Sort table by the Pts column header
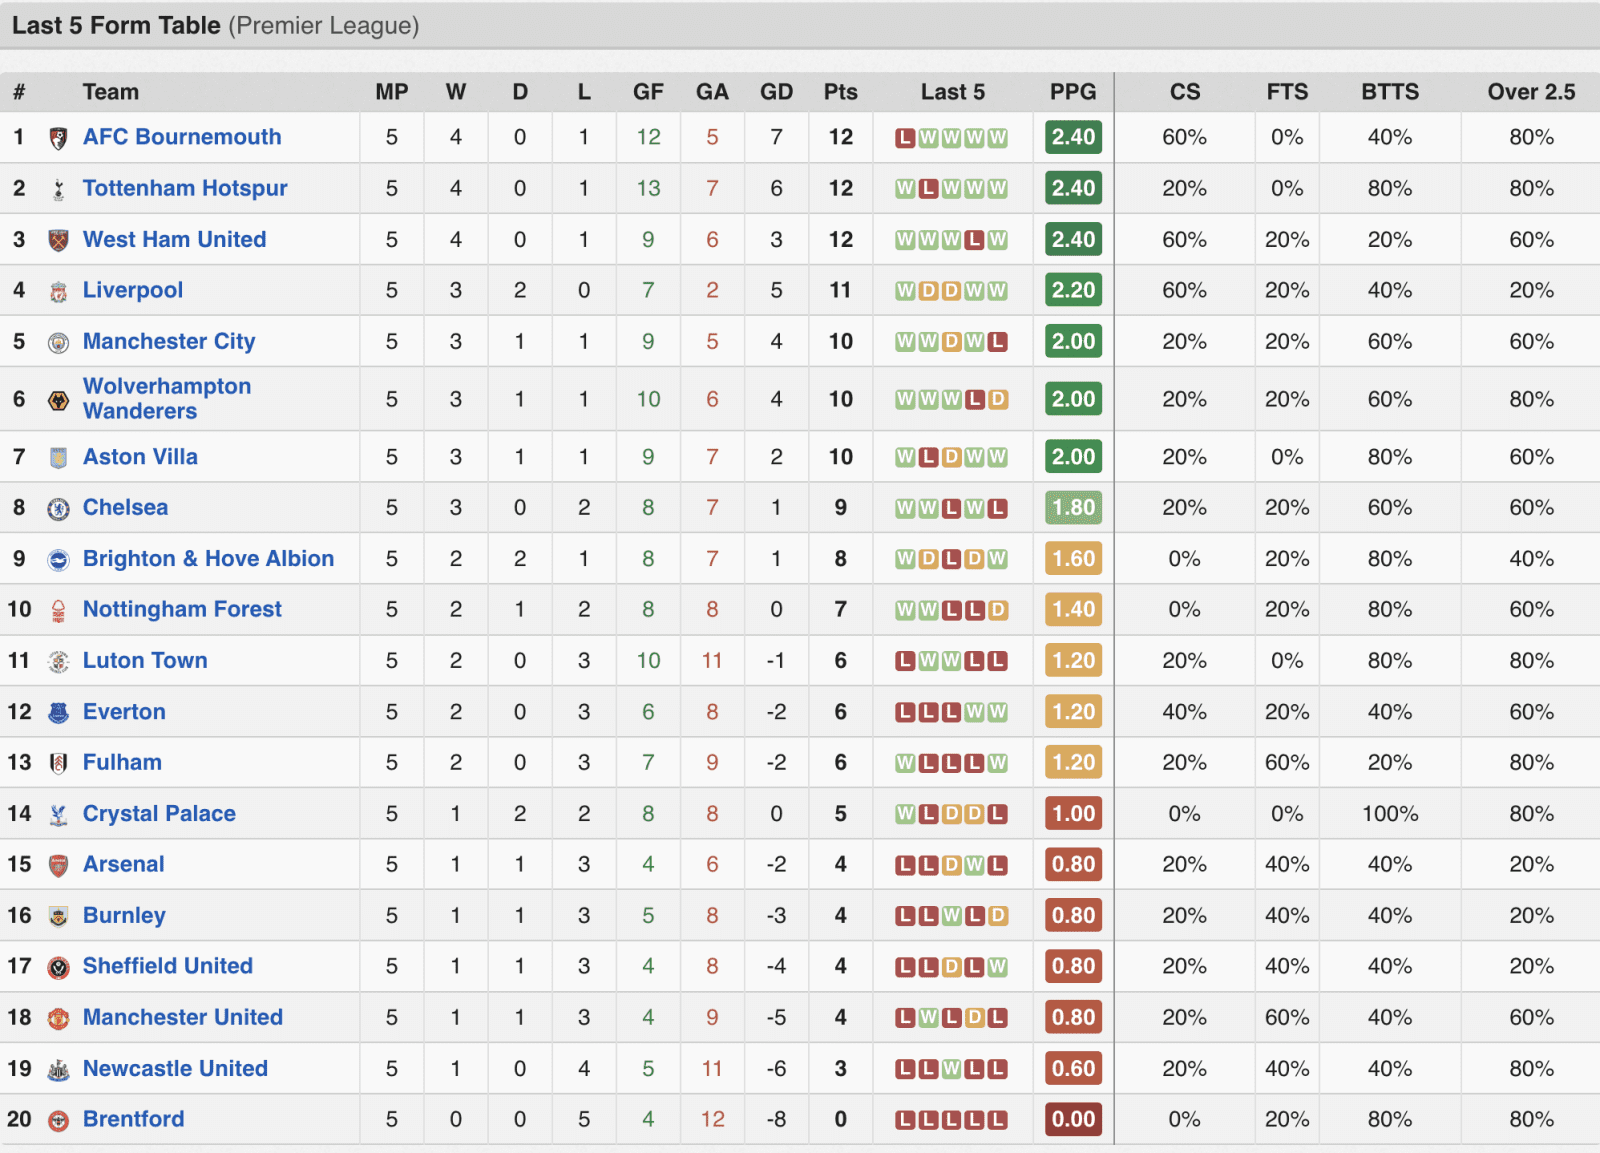This screenshot has width=1600, height=1153. [x=840, y=92]
